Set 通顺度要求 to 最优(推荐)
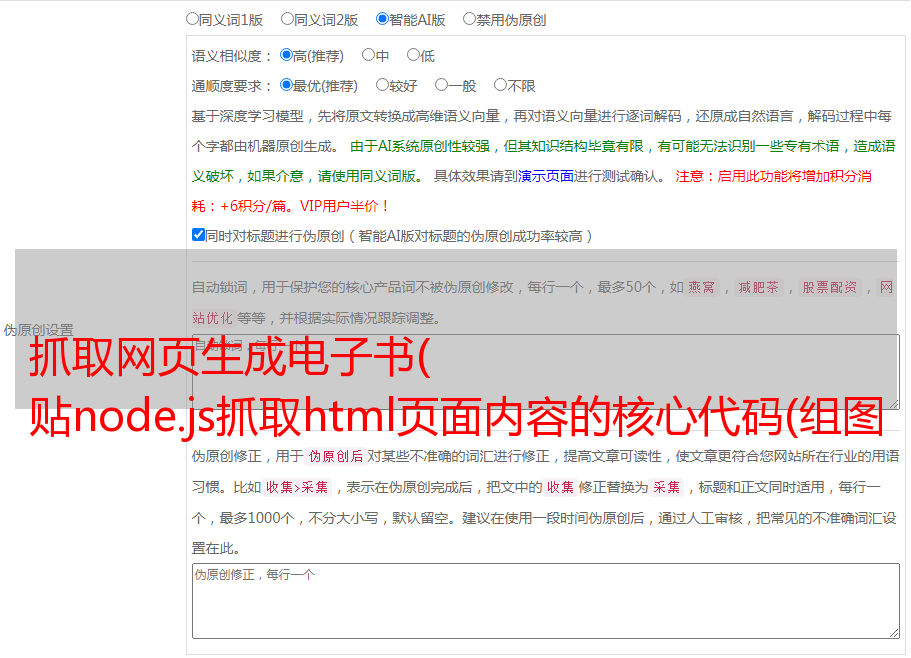The width and height of the screenshot is (911, 658). pyautogui.click(x=286, y=85)
